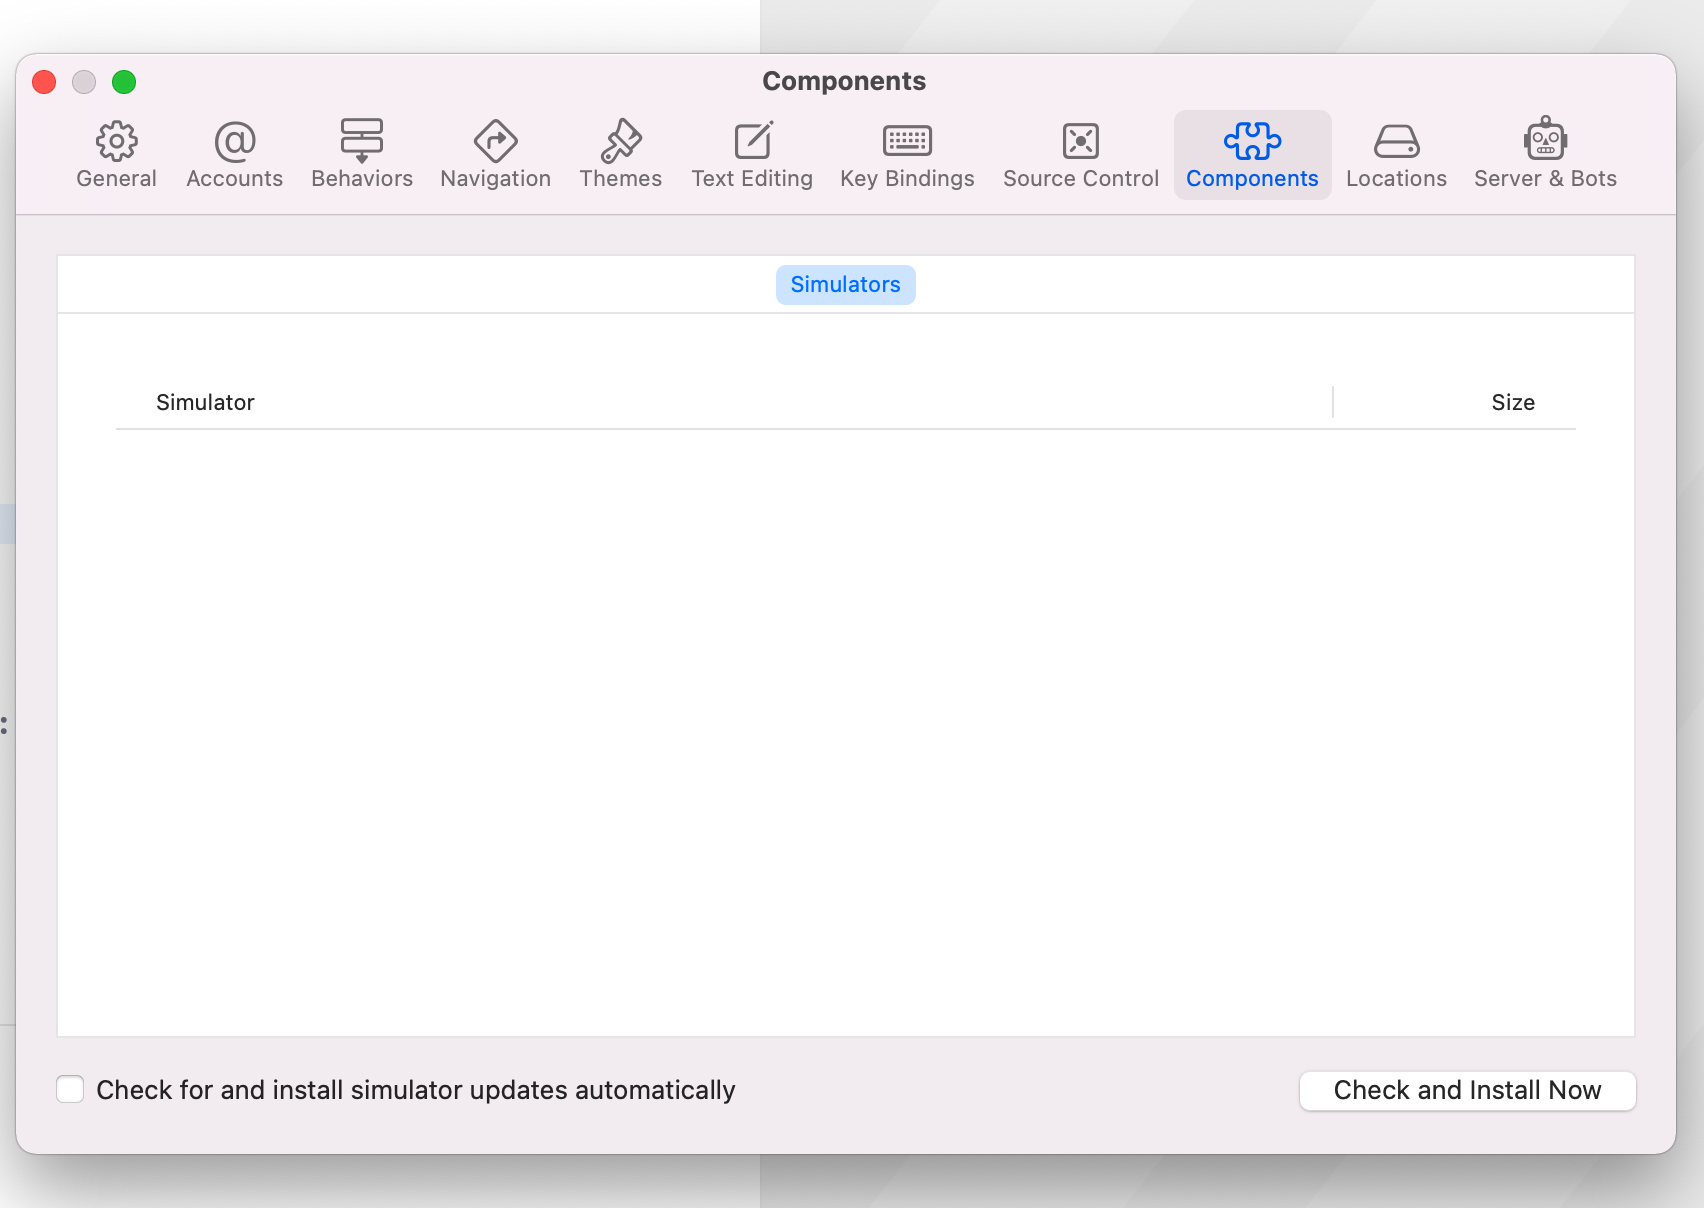Select the Components puzzle icon
This screenshot has width=1704, height=1208.
1252,142
